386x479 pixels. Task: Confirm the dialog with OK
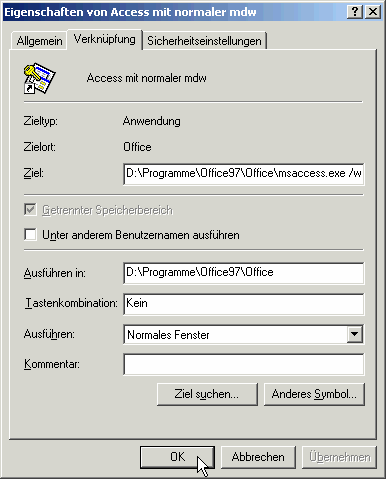pos(177,457)
